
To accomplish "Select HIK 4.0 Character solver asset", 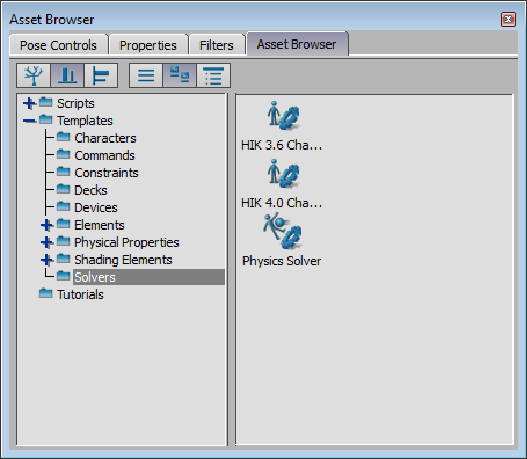I will [x=282, y=184].
